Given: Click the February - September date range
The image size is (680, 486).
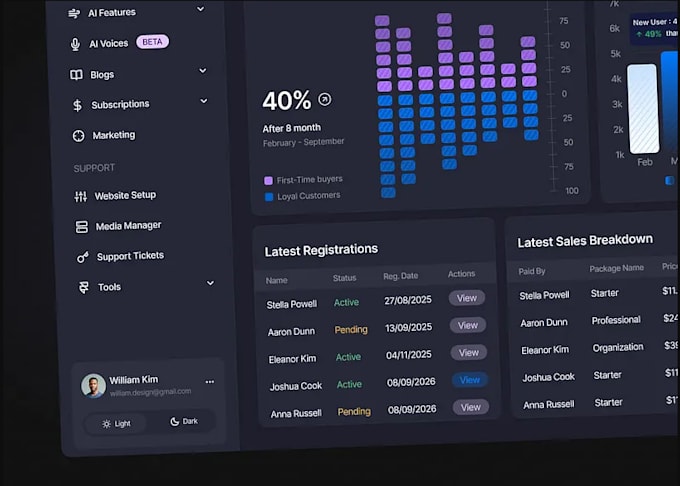Looking at the screenshot, I should pos(304,142).
